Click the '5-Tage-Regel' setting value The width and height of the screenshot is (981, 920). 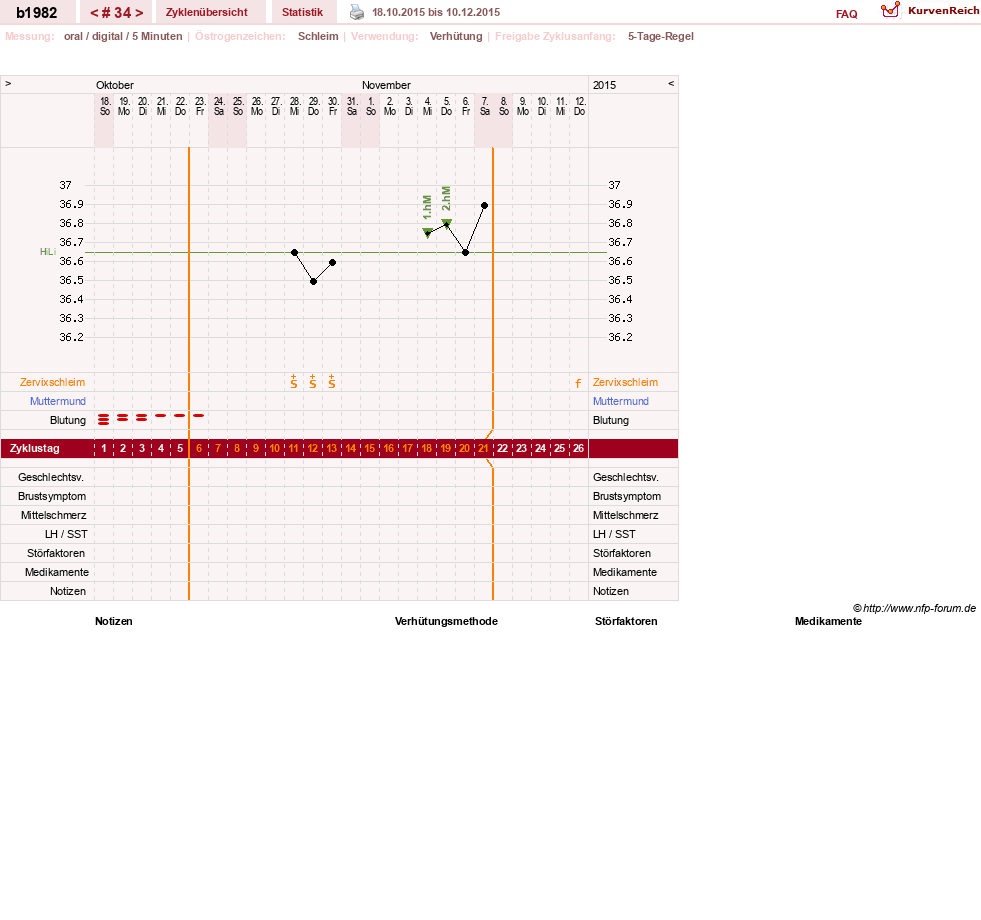point(661,36)
